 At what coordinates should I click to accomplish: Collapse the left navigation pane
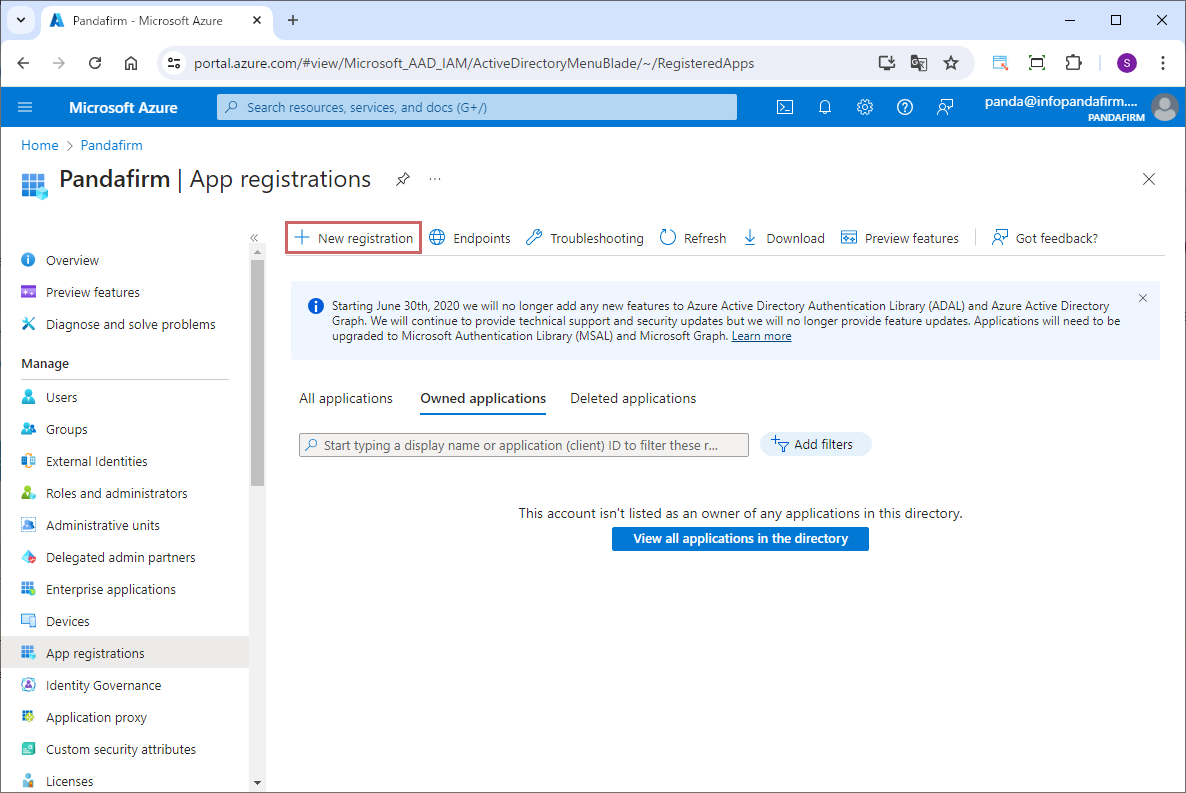tap(254, 238)
